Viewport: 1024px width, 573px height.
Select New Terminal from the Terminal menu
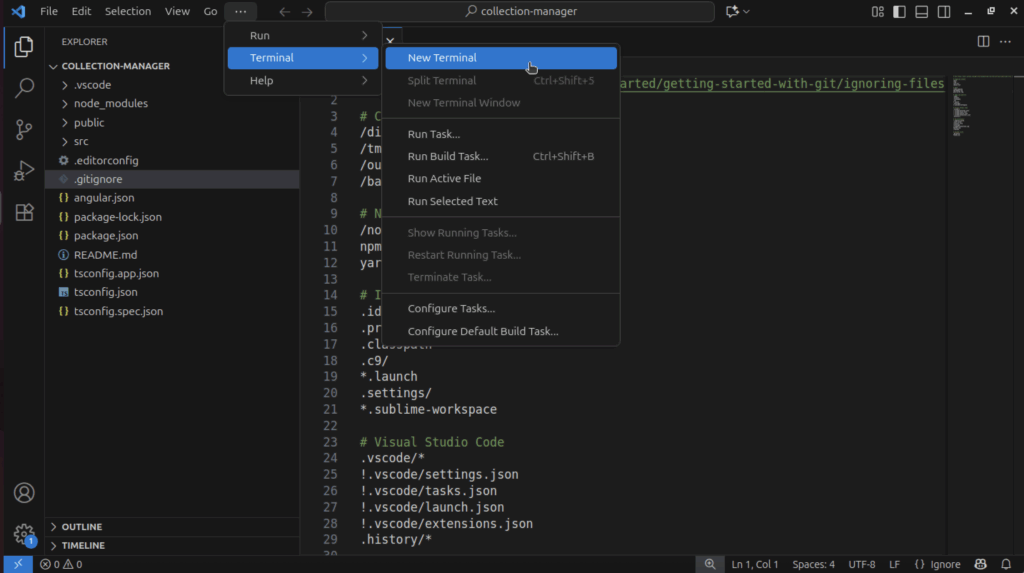(442, 58)
